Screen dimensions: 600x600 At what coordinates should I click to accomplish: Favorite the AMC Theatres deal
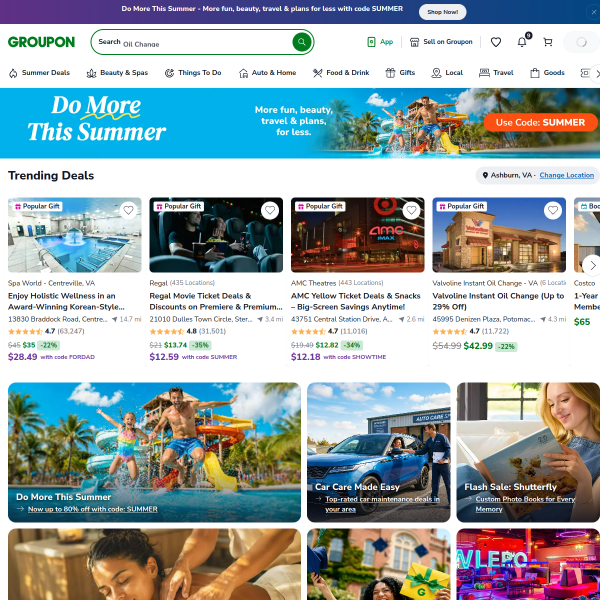pyautogui.click(x=411, y=210)
